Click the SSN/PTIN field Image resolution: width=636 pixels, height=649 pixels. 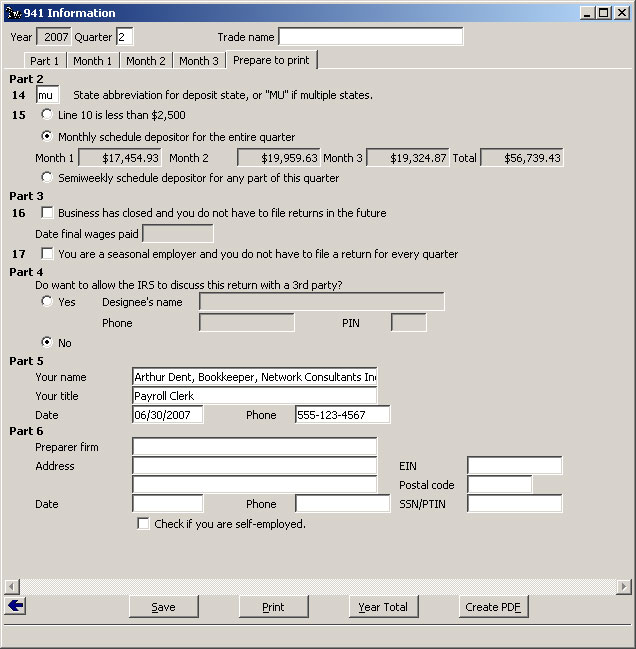click(x=514, y=504)
